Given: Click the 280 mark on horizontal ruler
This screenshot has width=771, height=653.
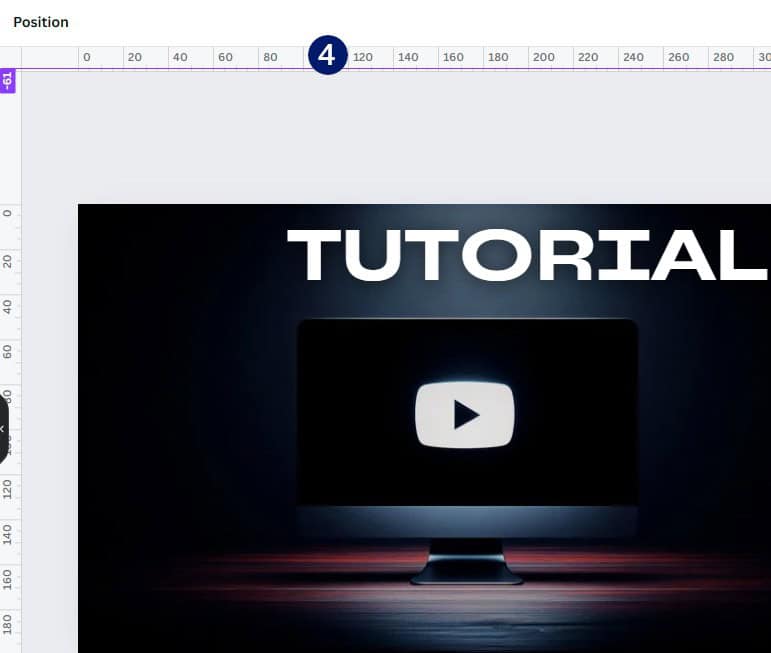Looking at the screenshot, I should click(723, 57).
